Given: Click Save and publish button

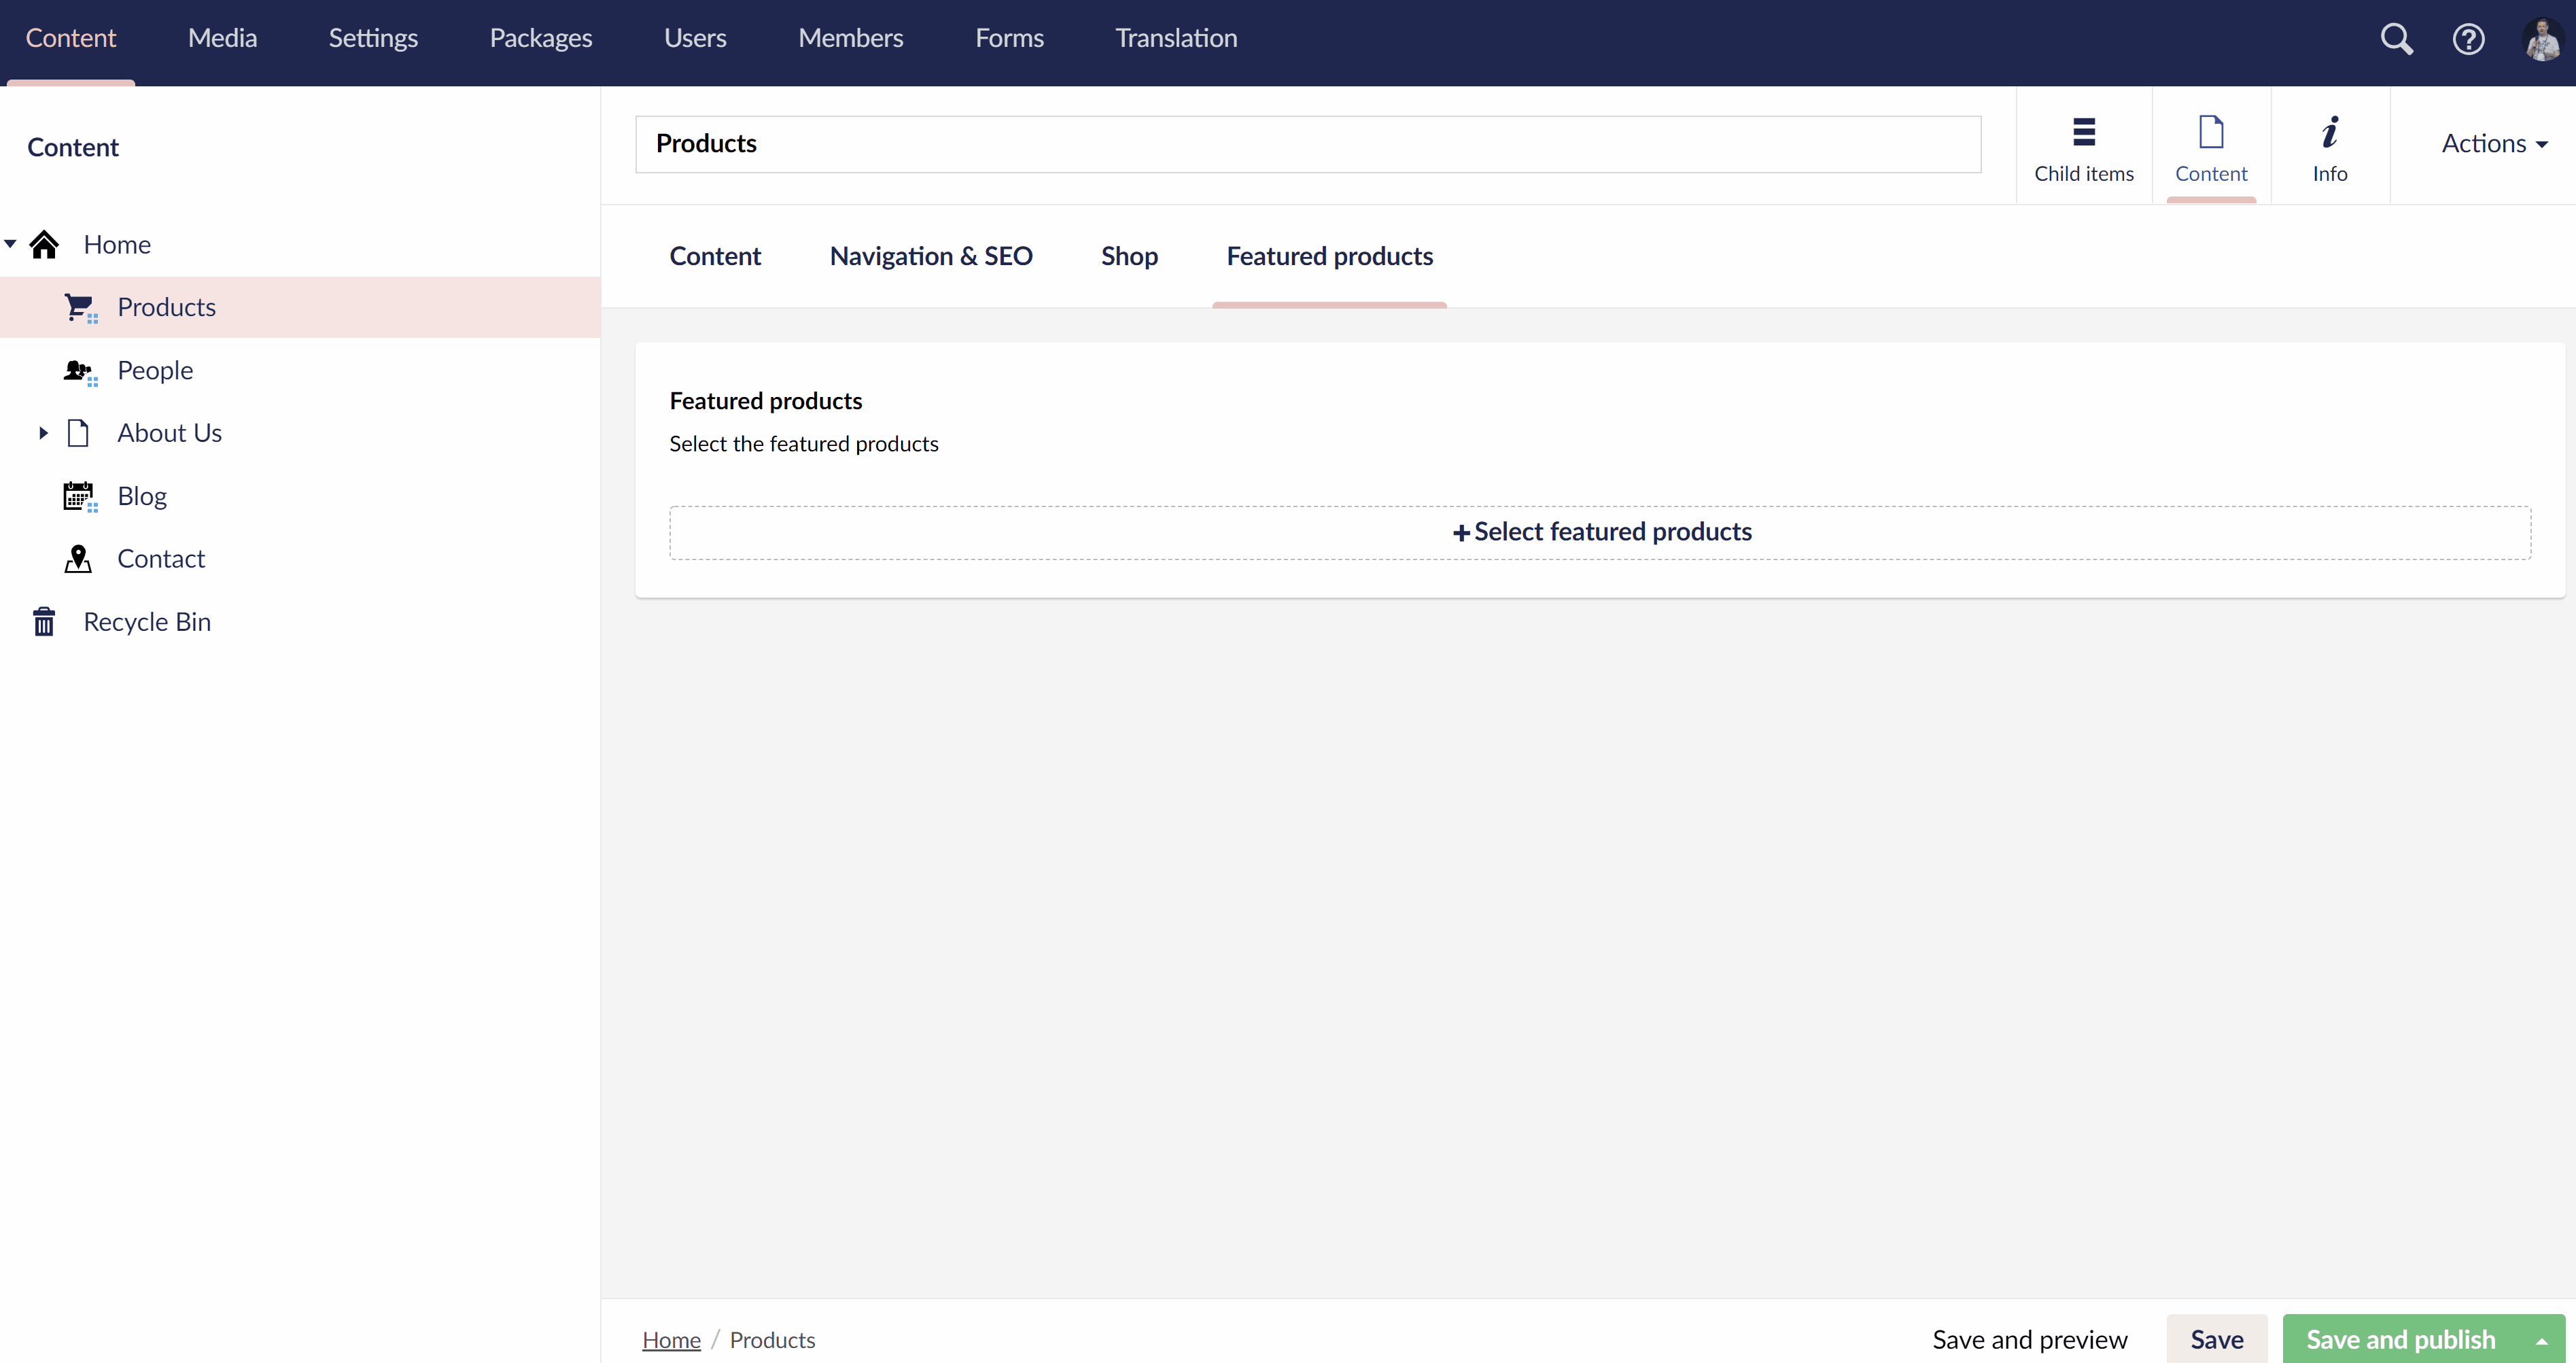Looking at the screenshot, I should 2400,1340.
